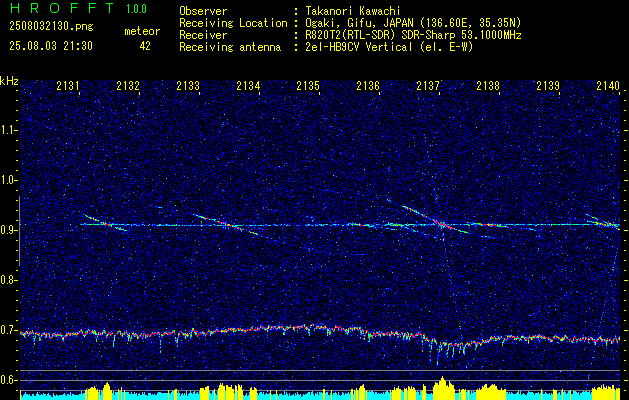The width and height of the screenshot is (629, 400).
Task: Click the kHz axis unit label
Action: [x=9, y=81]
